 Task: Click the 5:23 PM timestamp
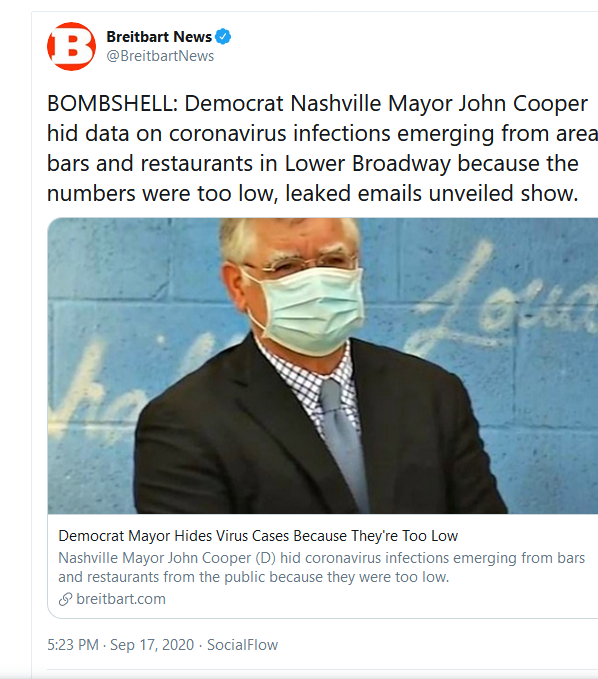coord(73,645)
